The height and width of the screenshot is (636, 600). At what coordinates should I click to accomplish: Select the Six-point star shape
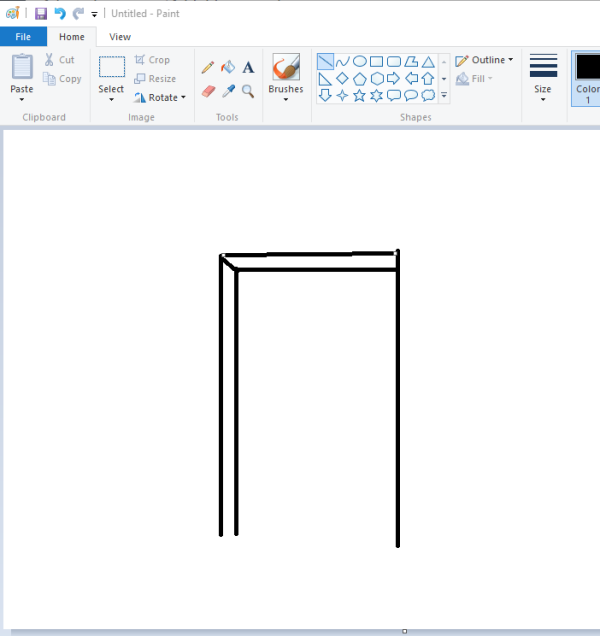(x=377, y=96)
